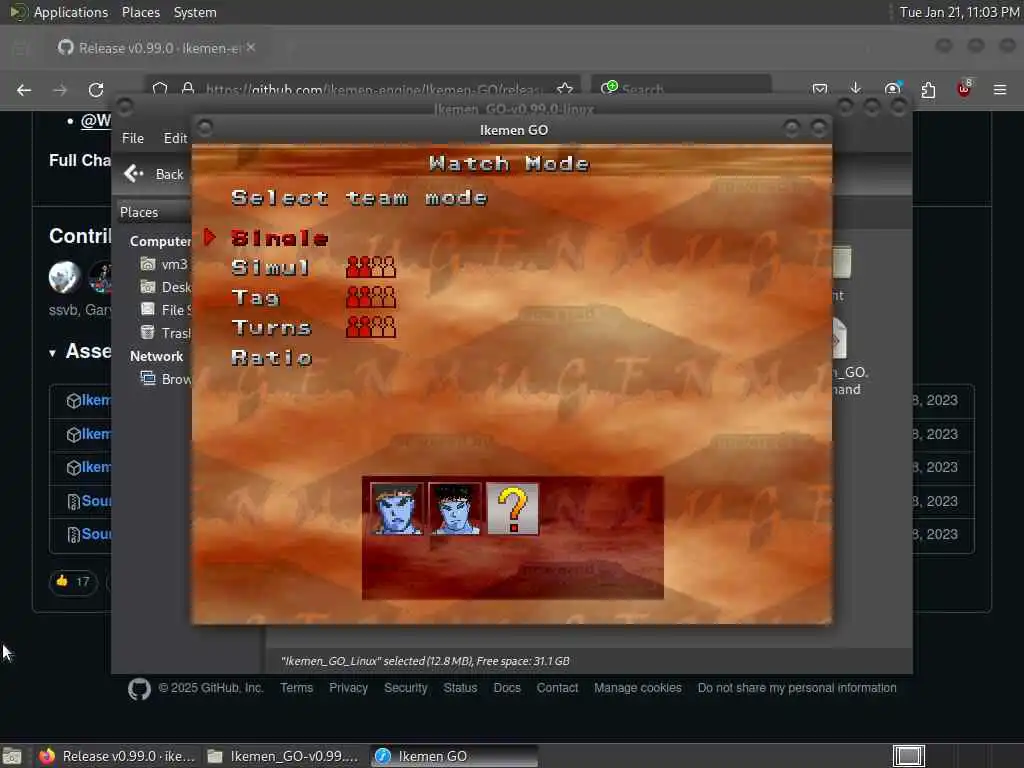Click the Places panel header in file manager
The height and width of the screenshot is (768, 1024).
(139, 212)
